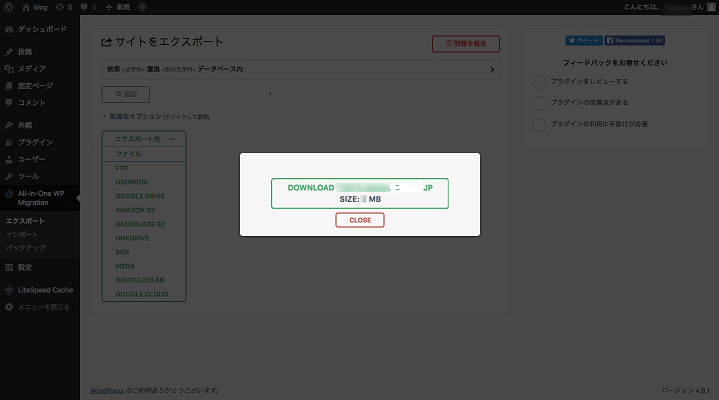Click the サイトをエクスポート export icon
Screen dimensions: 719x400
[106, 42]
